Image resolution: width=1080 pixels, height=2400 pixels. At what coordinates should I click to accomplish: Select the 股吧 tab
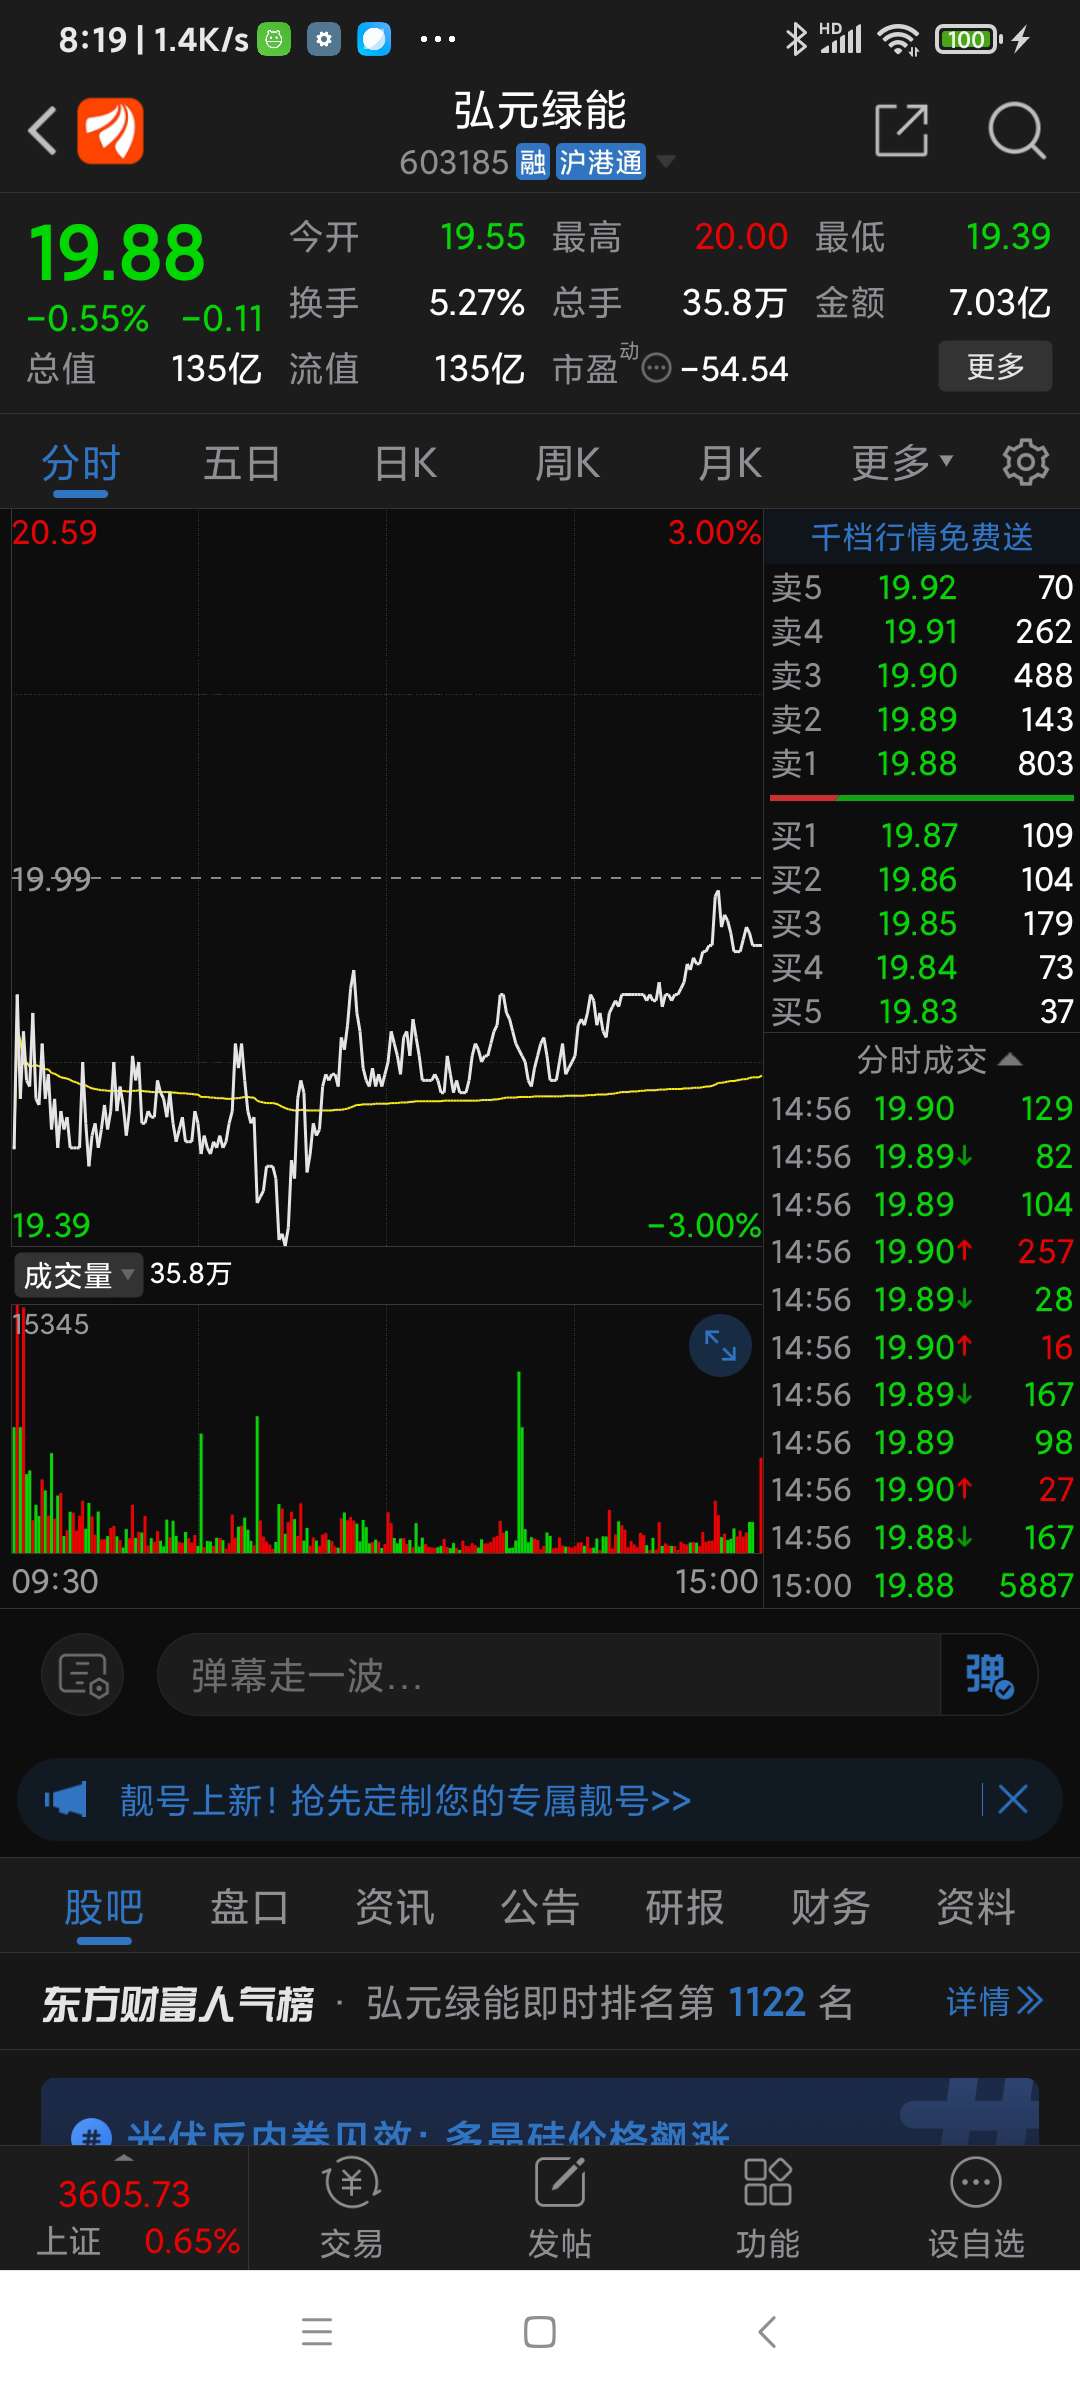coord(104,1907)
